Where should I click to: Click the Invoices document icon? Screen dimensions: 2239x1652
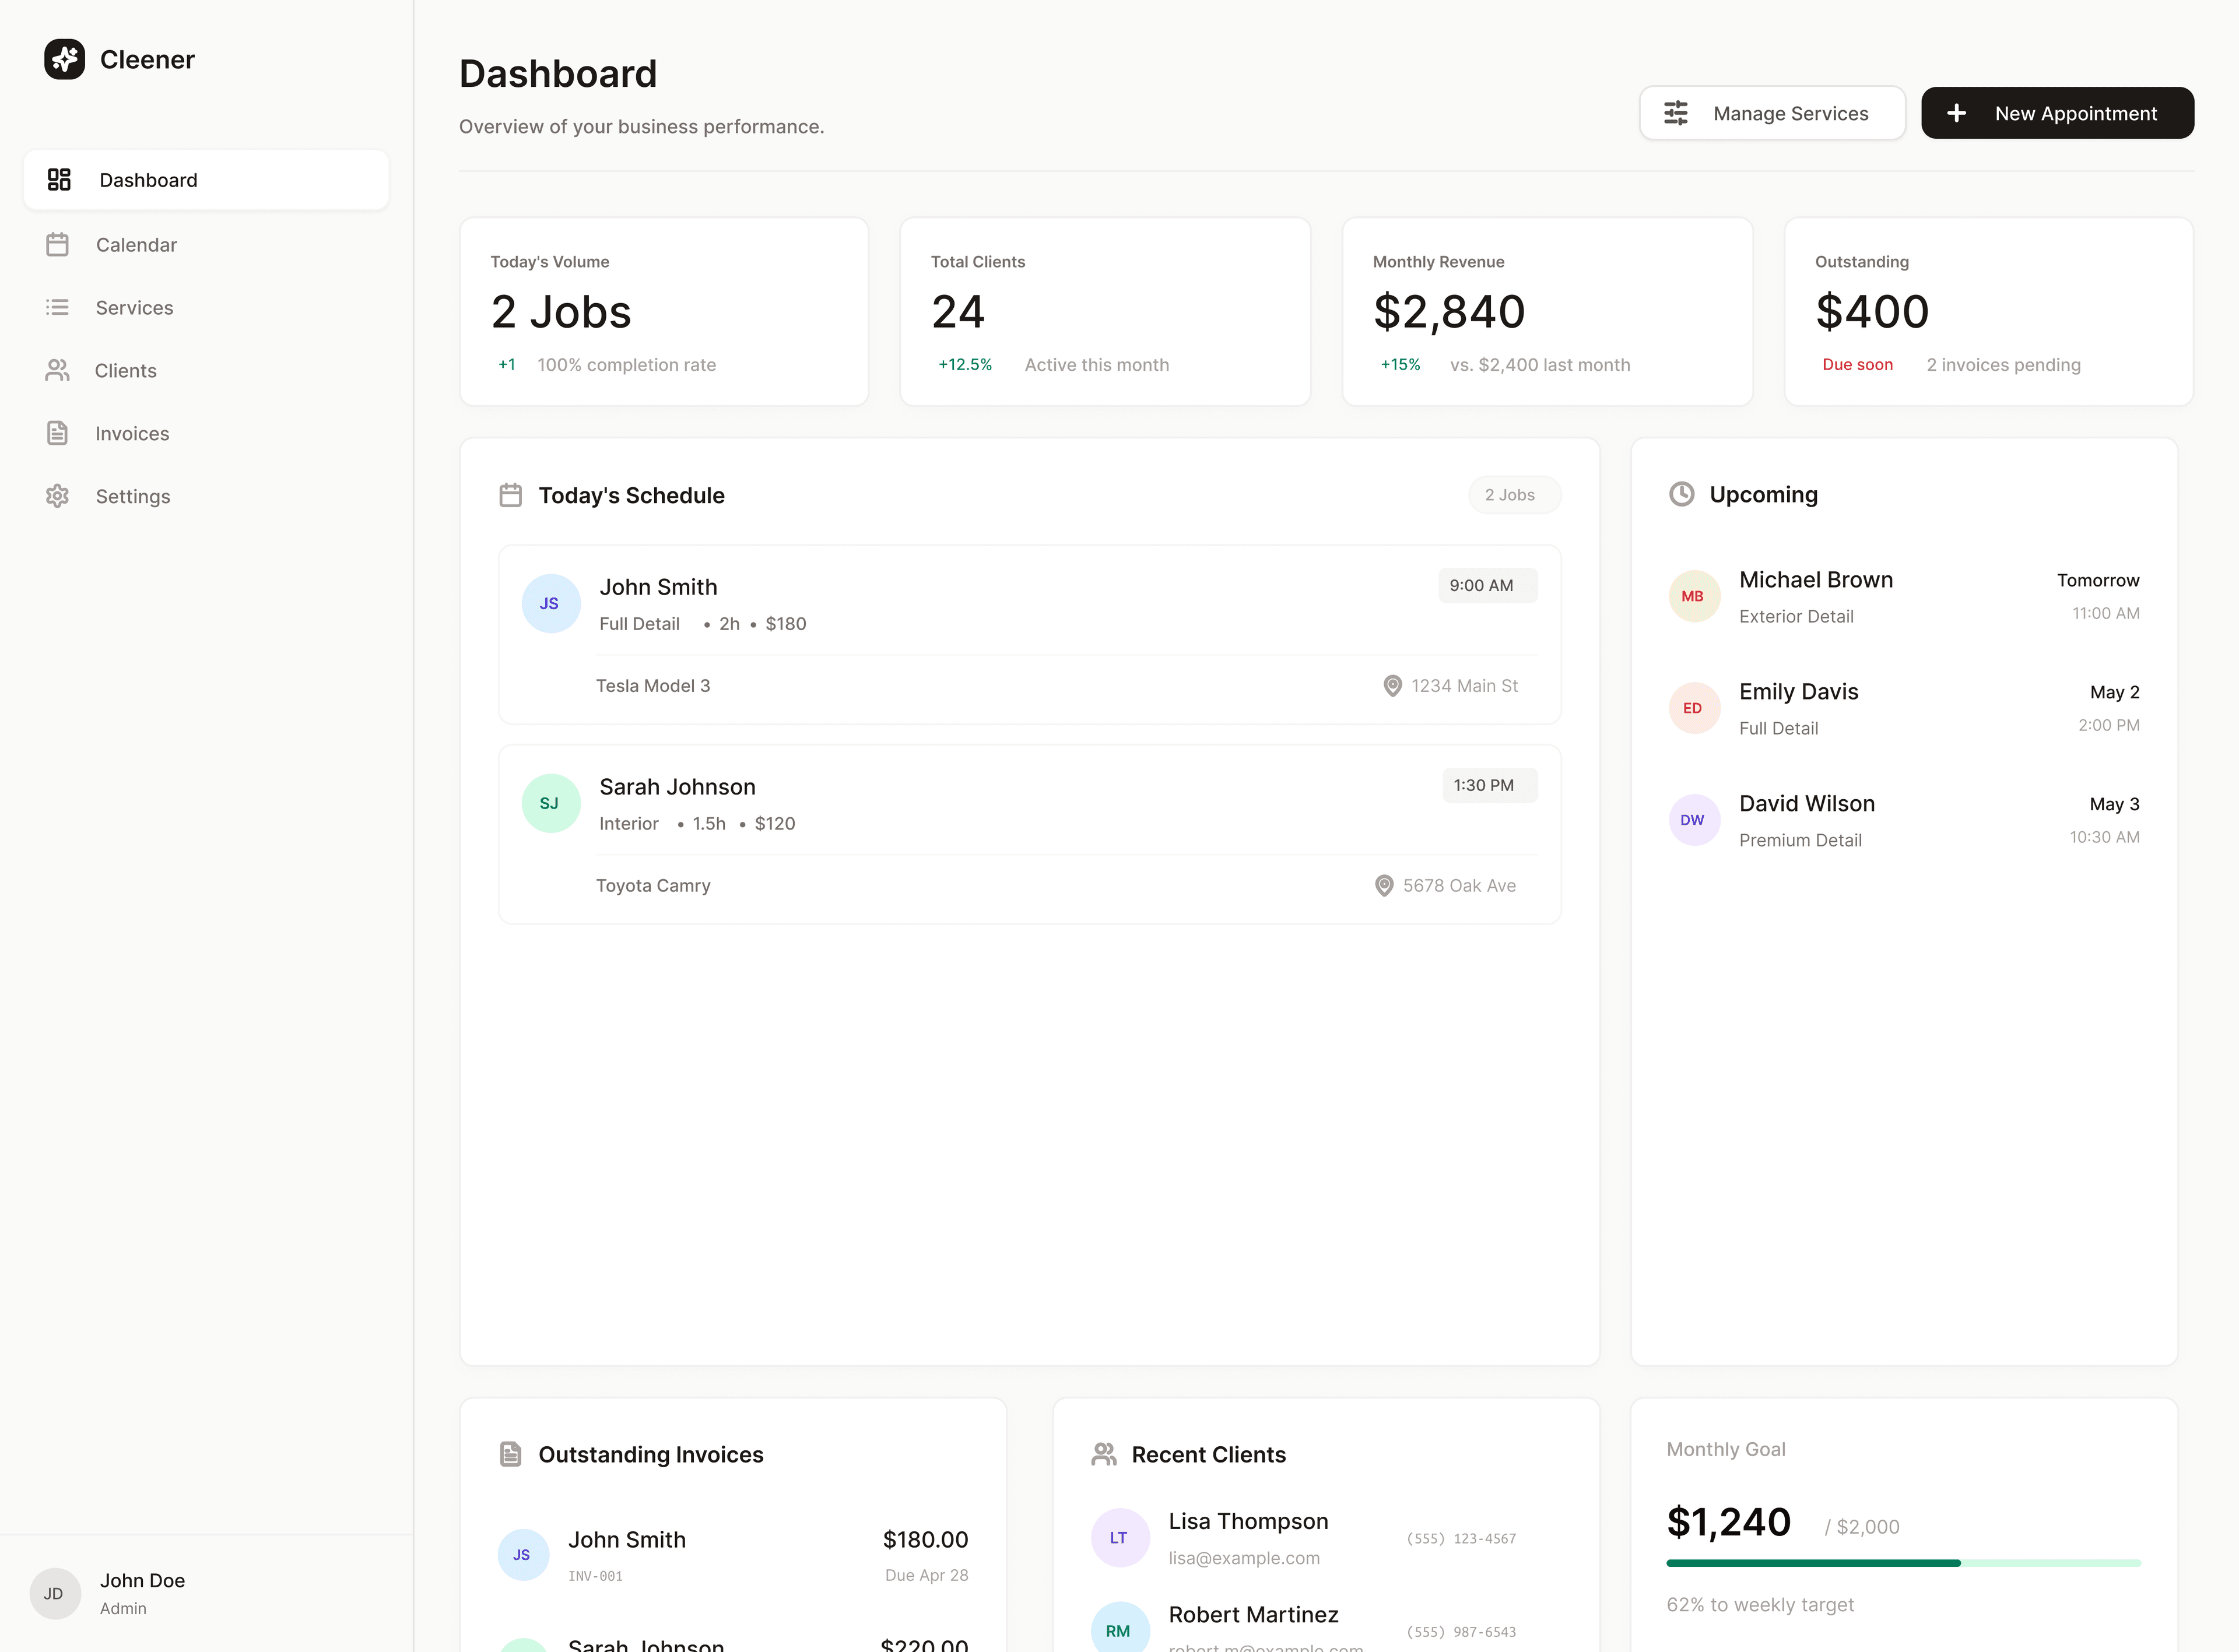point(58,433)
